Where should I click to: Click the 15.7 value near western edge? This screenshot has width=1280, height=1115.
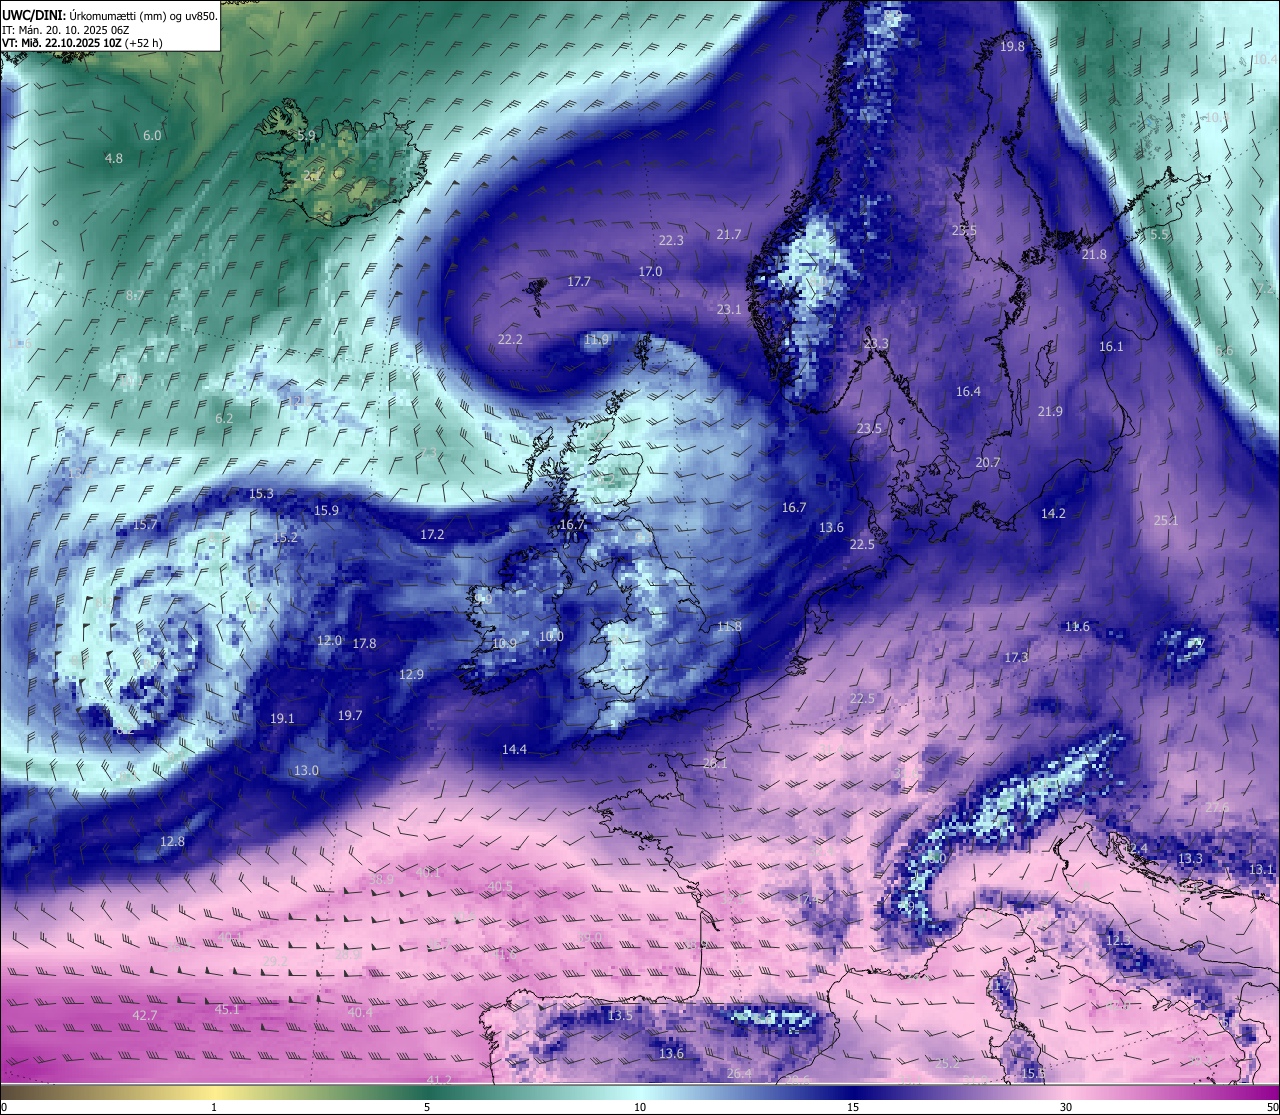[x=145, y=524]
